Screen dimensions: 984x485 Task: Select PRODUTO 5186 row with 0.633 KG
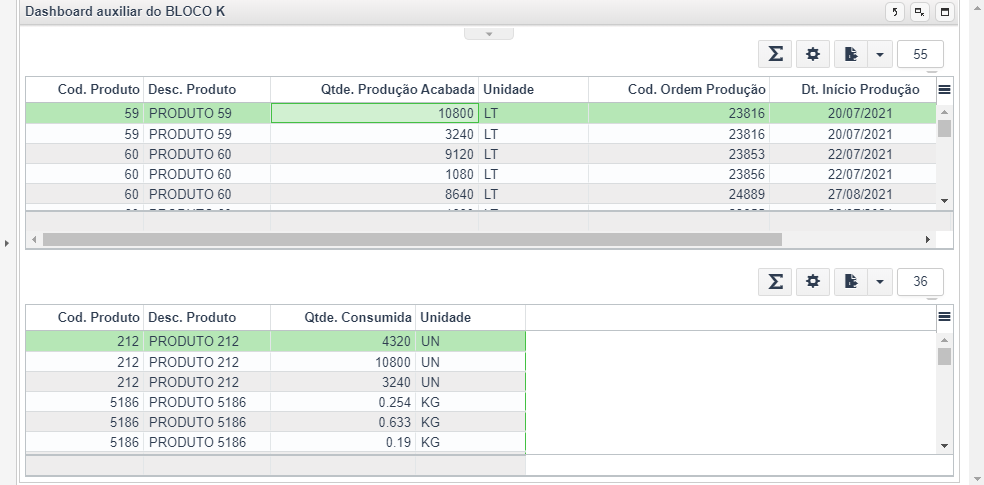(x=275, y=422)
